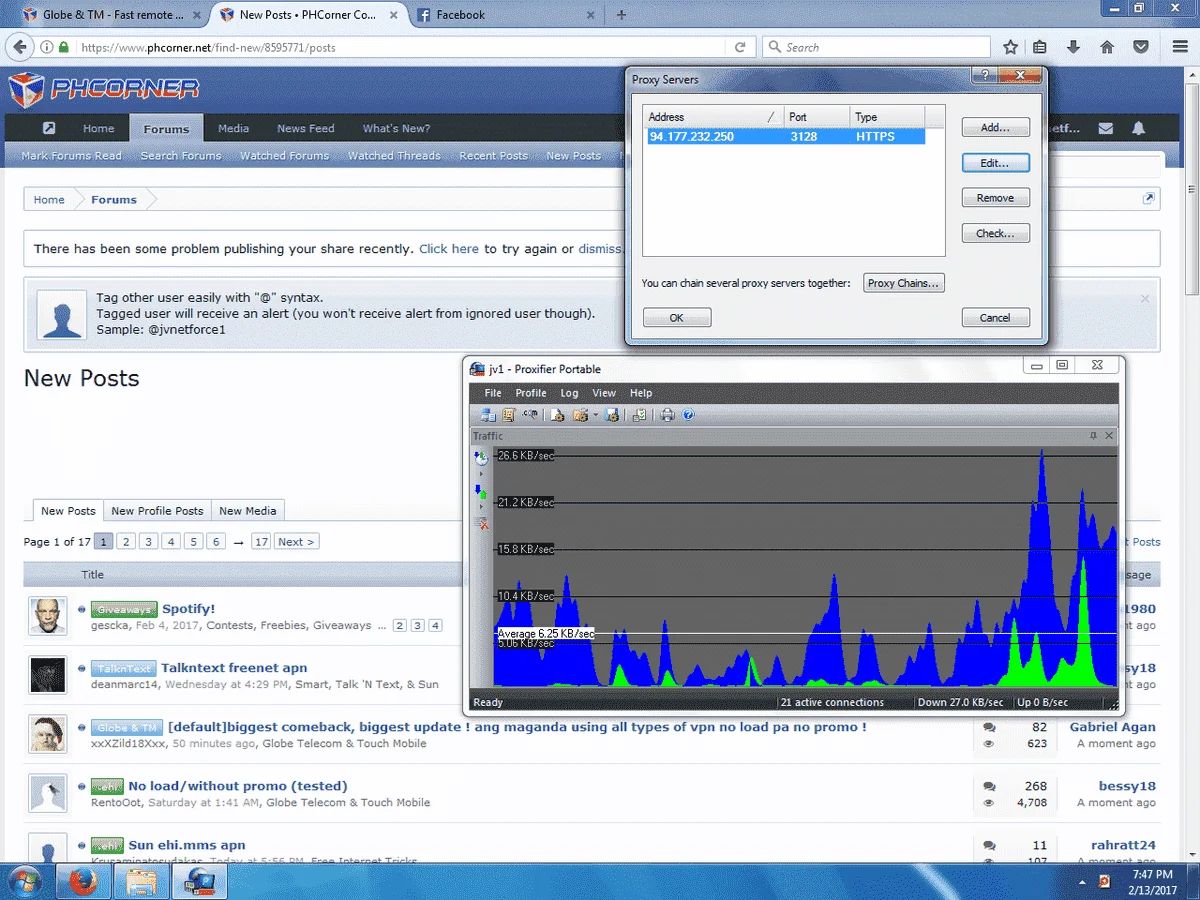The image size is (1200, 900).
Task: Expand the small arrow below the clock icon
Action: (481, 474)
